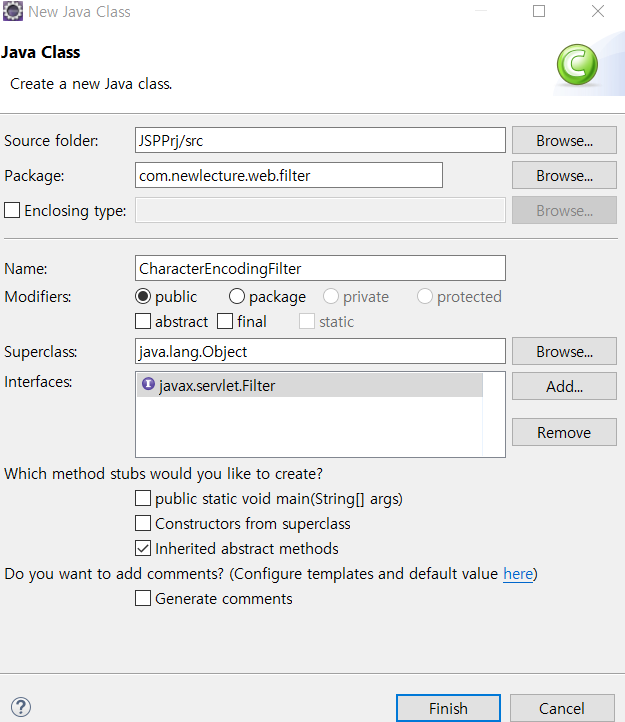Viewport: 625px width, 722px height.
Task: Click into the Name text field
Action: (x=320, y=268)
